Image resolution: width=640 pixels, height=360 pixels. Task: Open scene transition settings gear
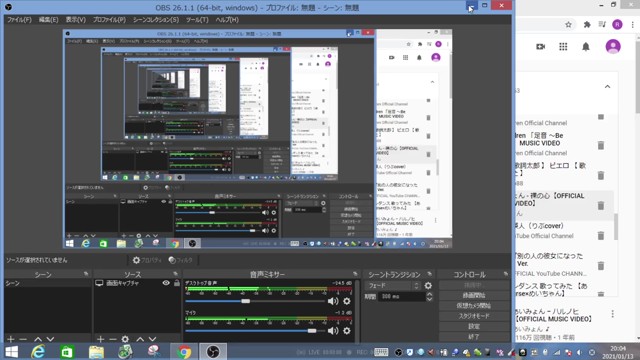coord(428,286)
